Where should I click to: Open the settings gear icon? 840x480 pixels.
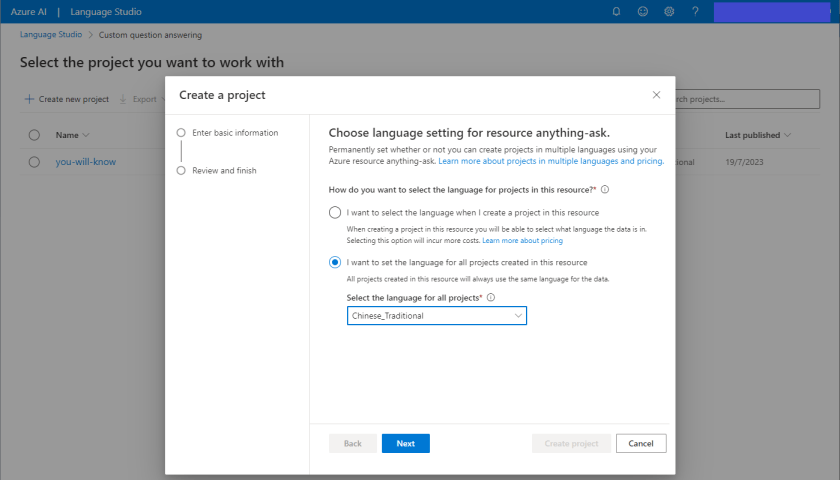tap(669, 12)
